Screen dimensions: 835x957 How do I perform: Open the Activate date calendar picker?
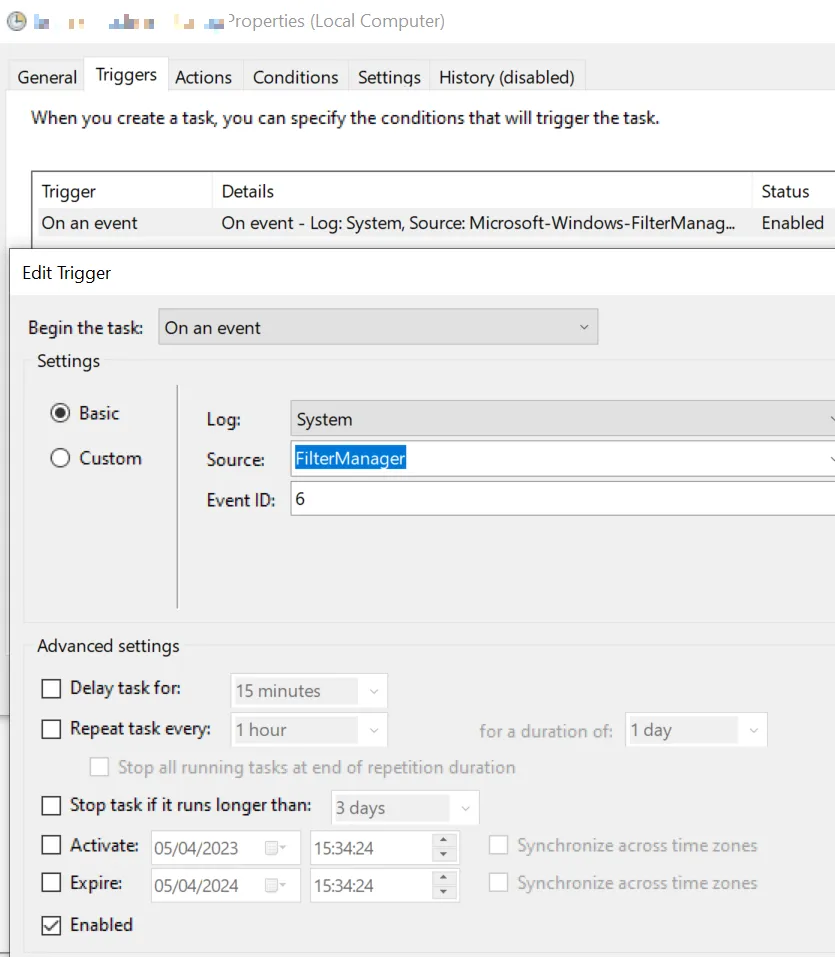click(x=274, y=848)
